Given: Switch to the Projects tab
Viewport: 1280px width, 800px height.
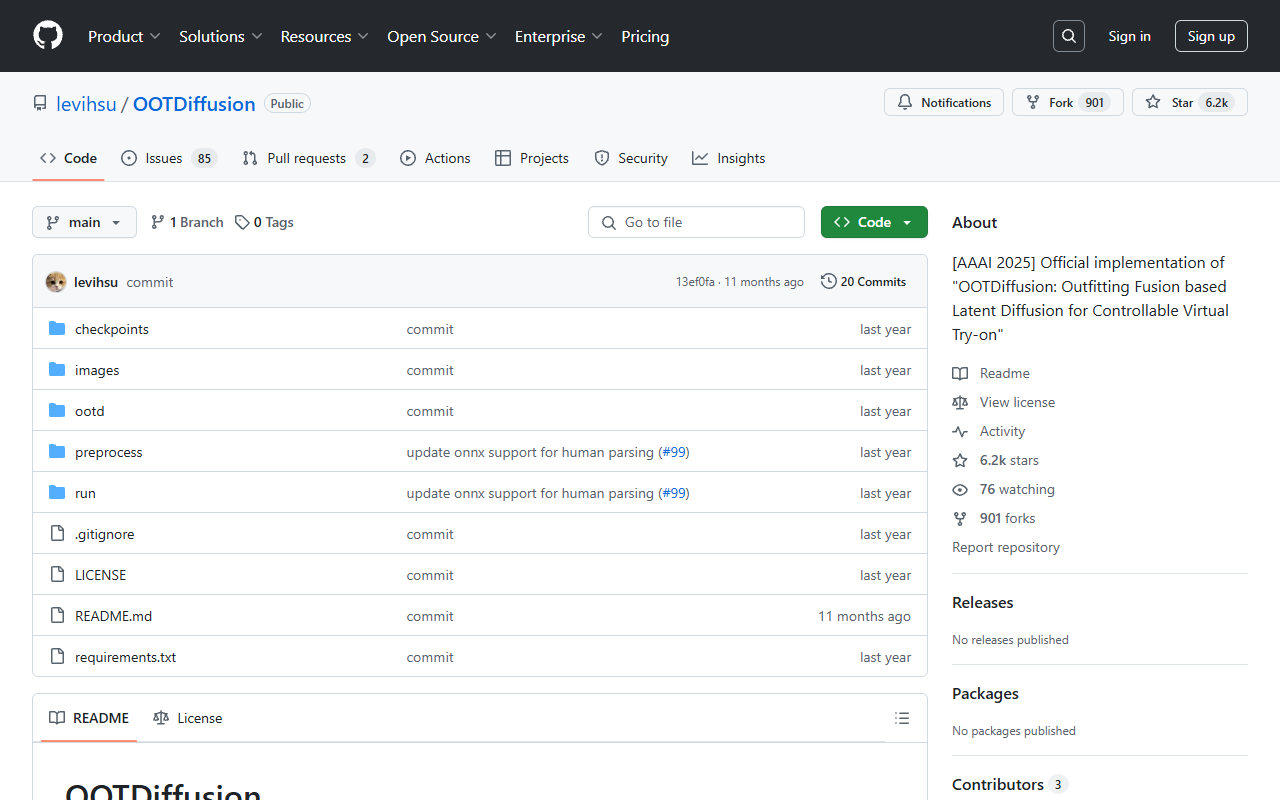Looking at the screenshot, I should pos(531,158).
